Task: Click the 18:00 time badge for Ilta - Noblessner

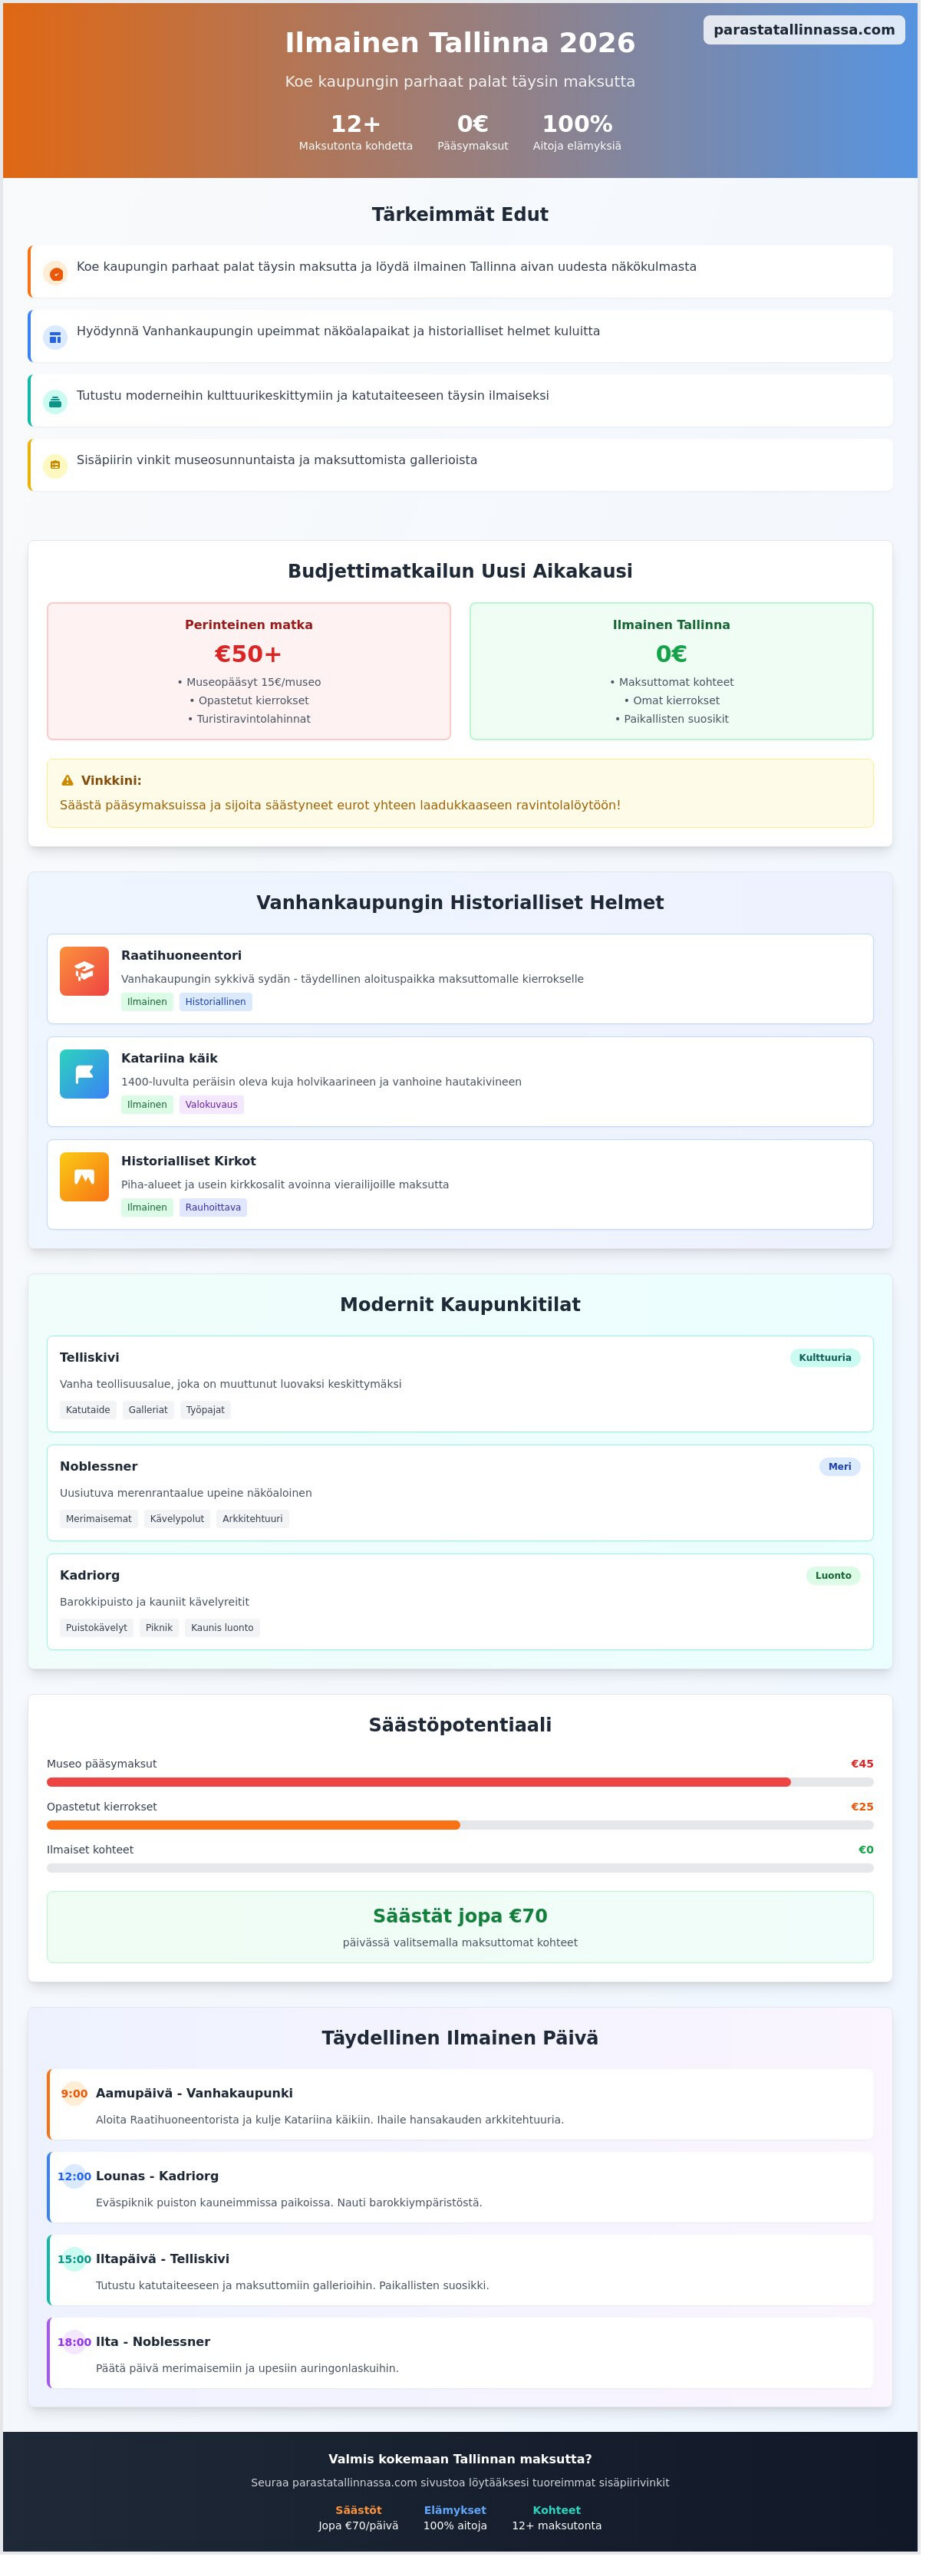Action: 74,2342
